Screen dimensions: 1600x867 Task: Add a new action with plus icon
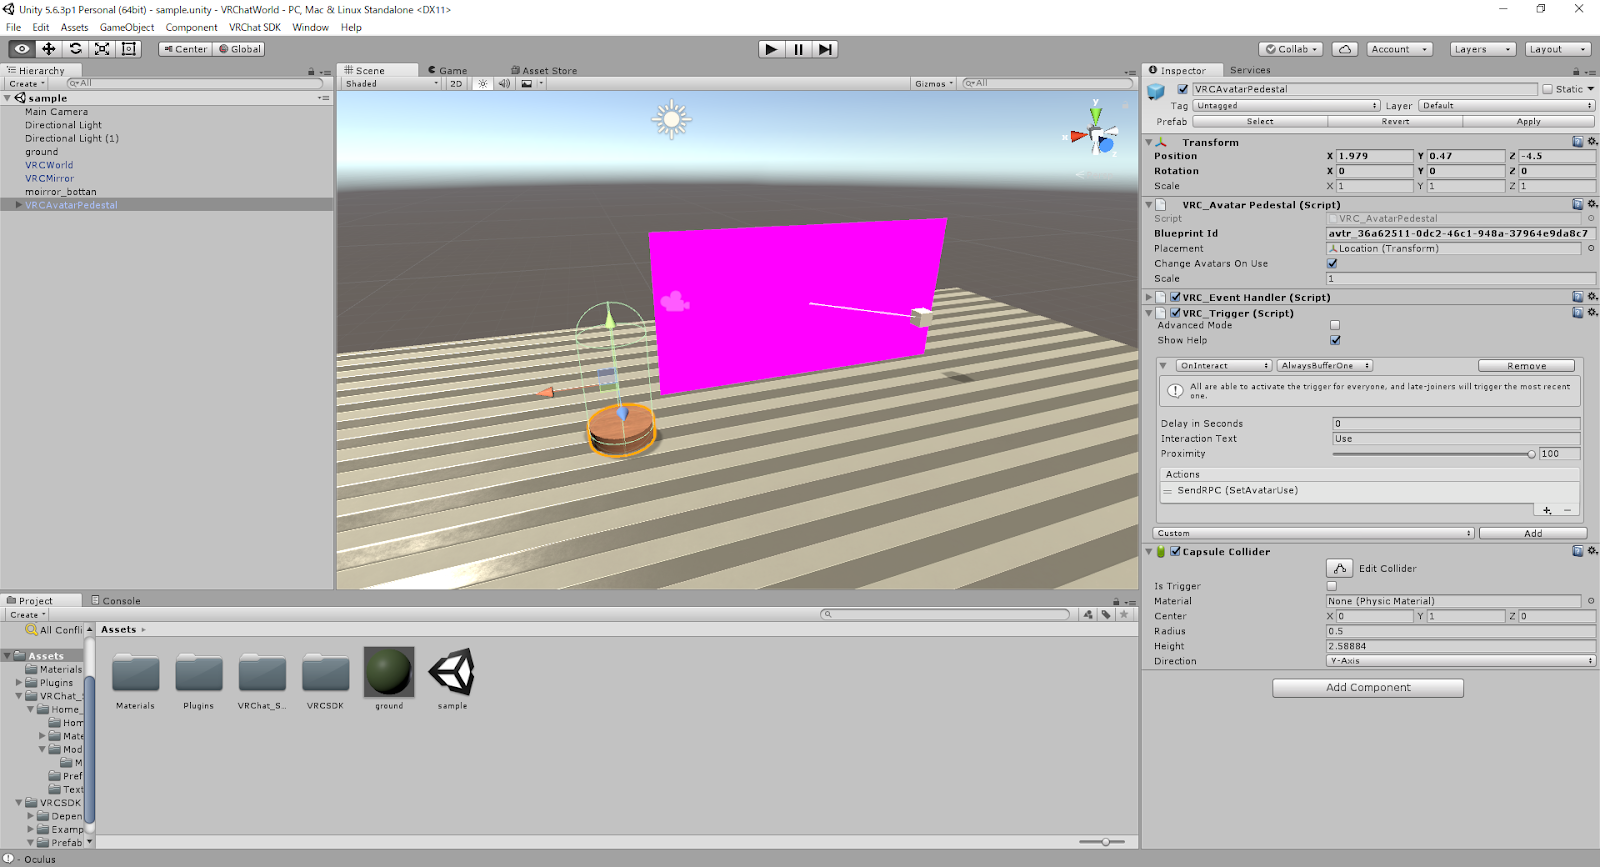(x=1547, y=510)
